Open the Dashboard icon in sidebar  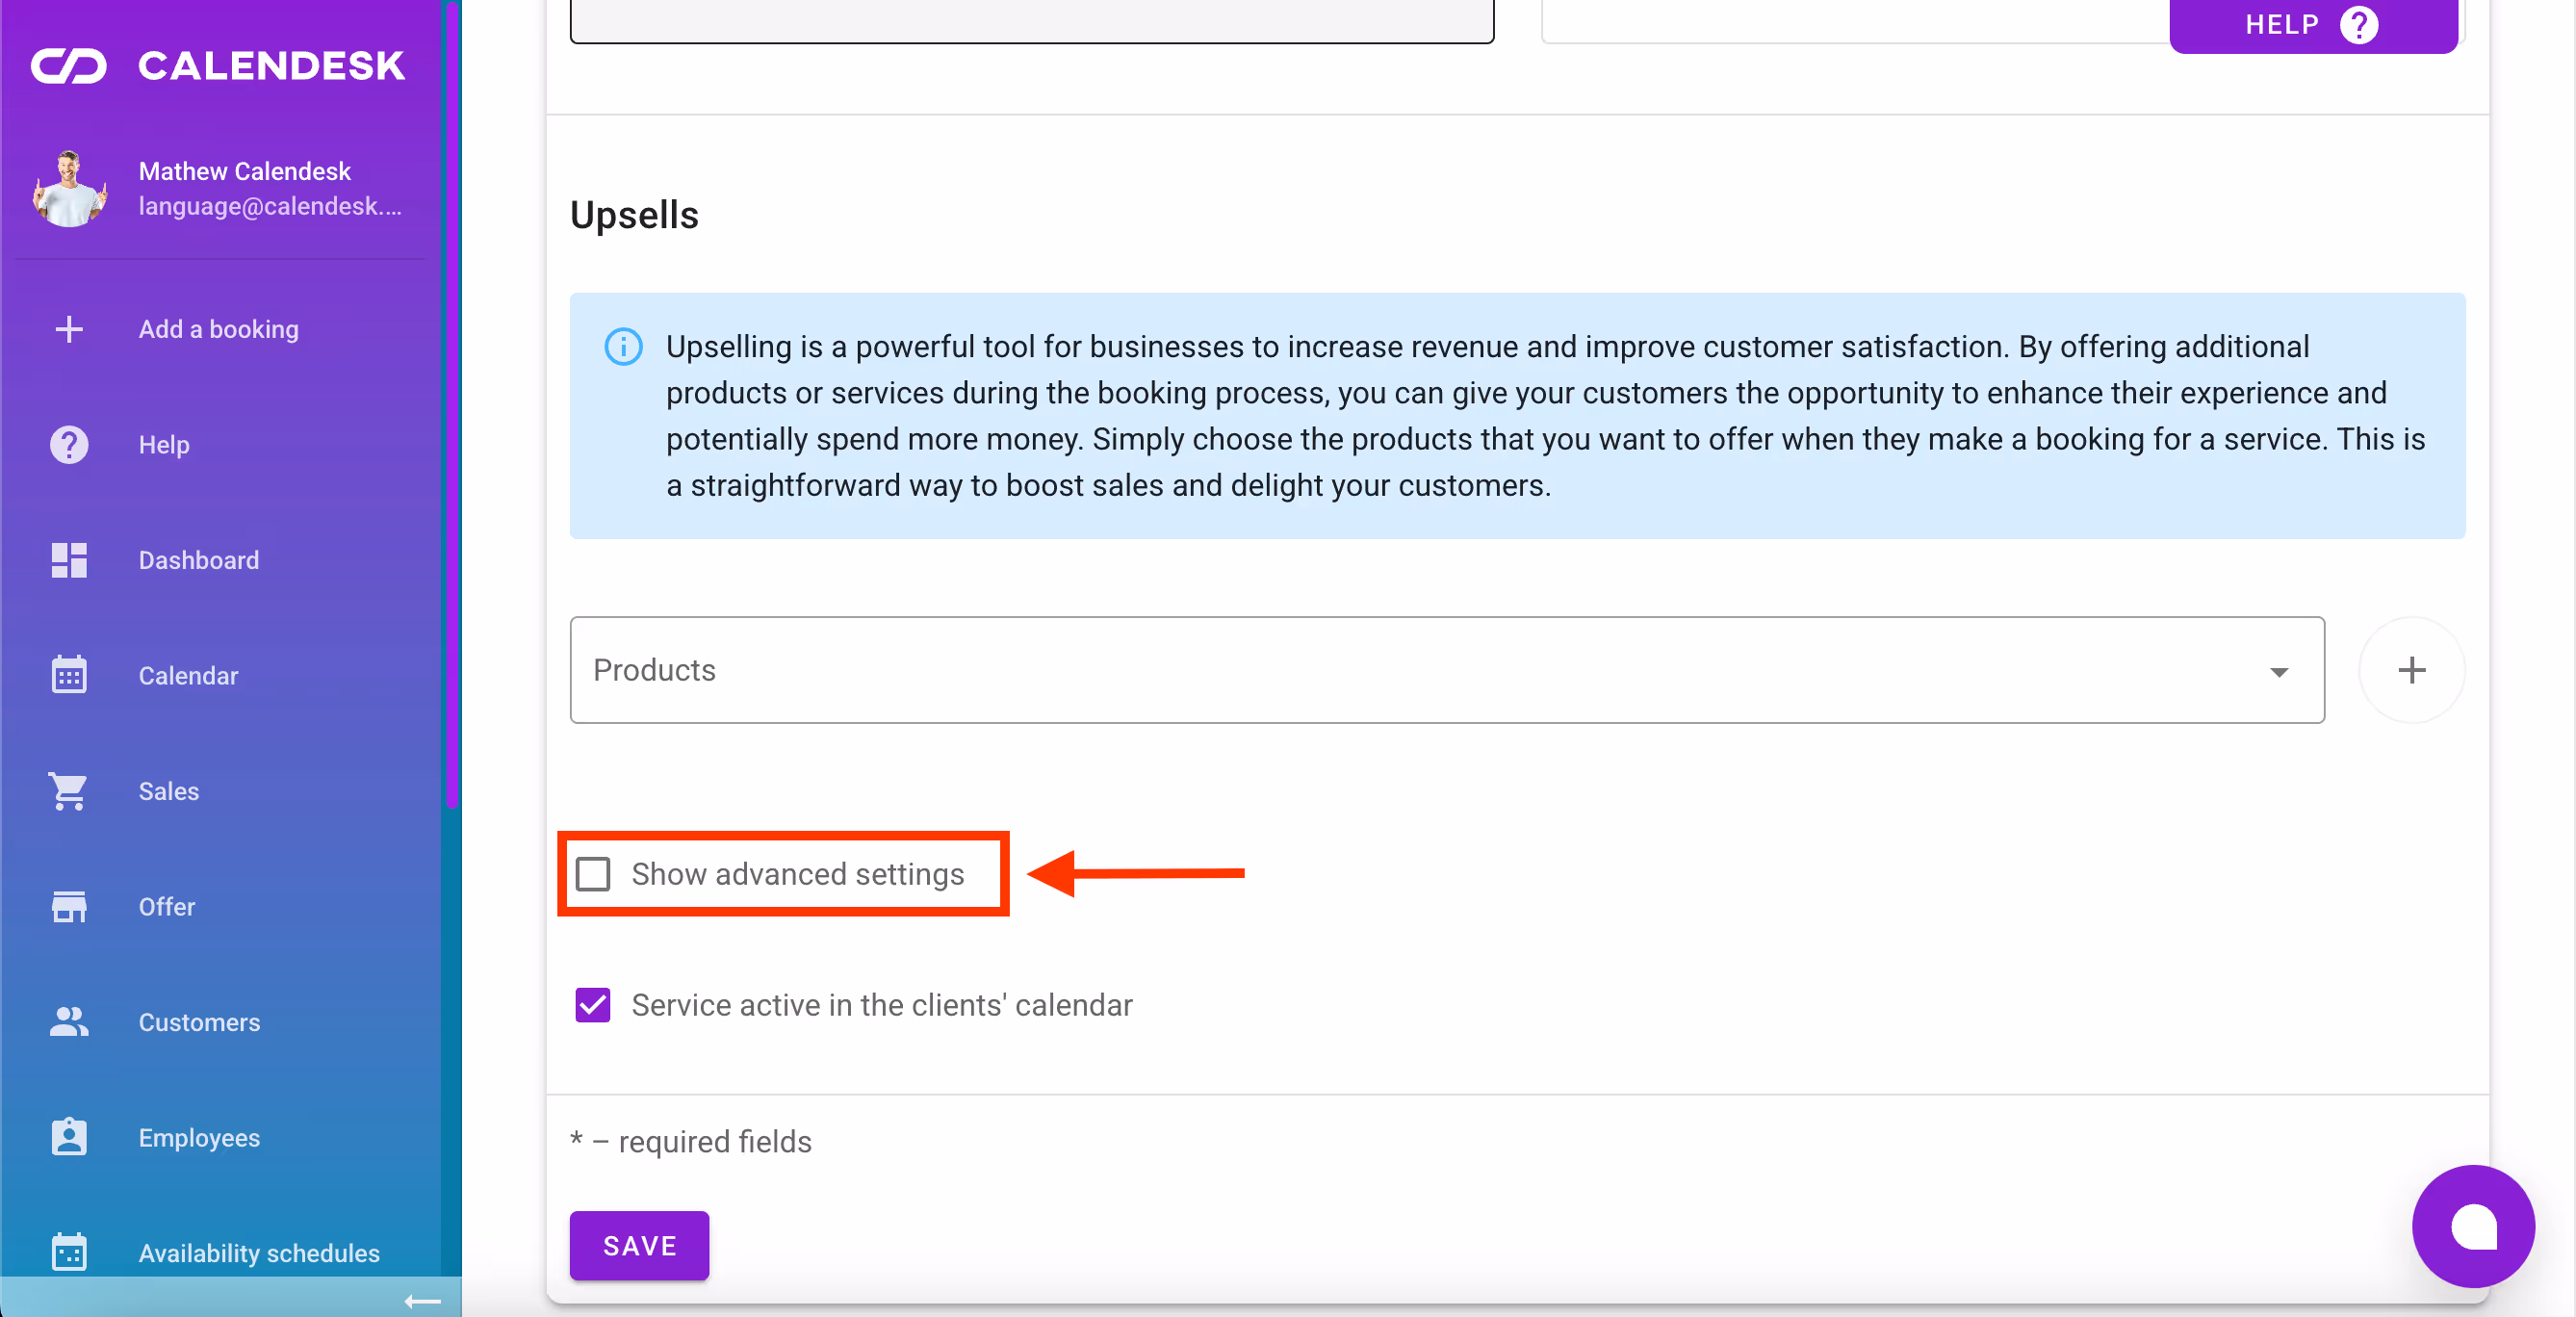(x=69, y=560)
